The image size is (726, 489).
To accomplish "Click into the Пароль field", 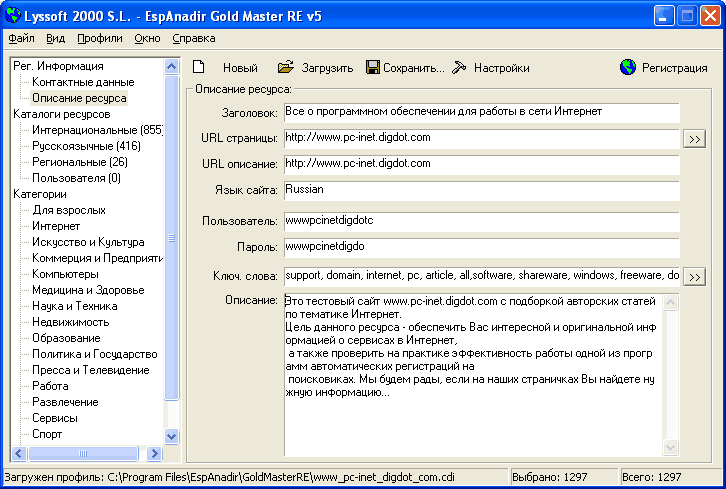I will pos(482,247).
